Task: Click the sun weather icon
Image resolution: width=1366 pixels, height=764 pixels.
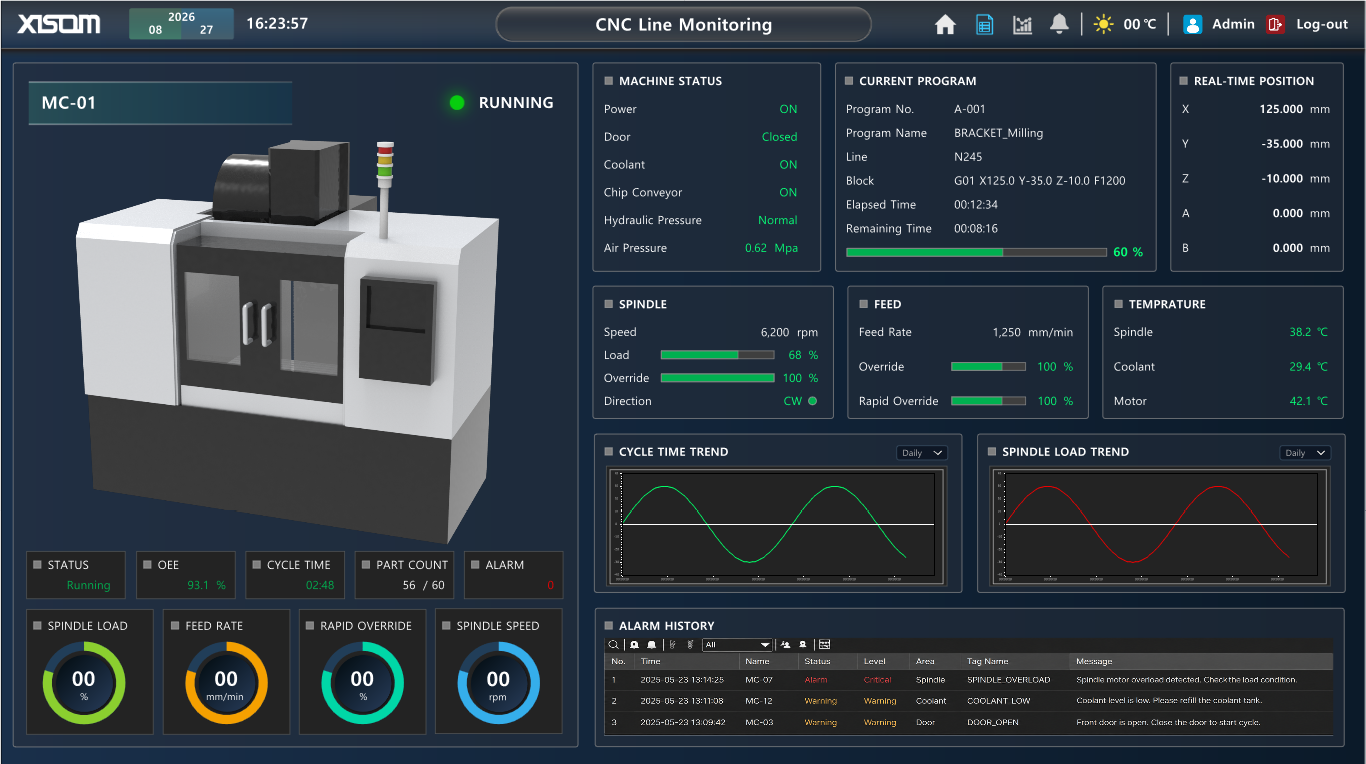Action: (1104, 24)
